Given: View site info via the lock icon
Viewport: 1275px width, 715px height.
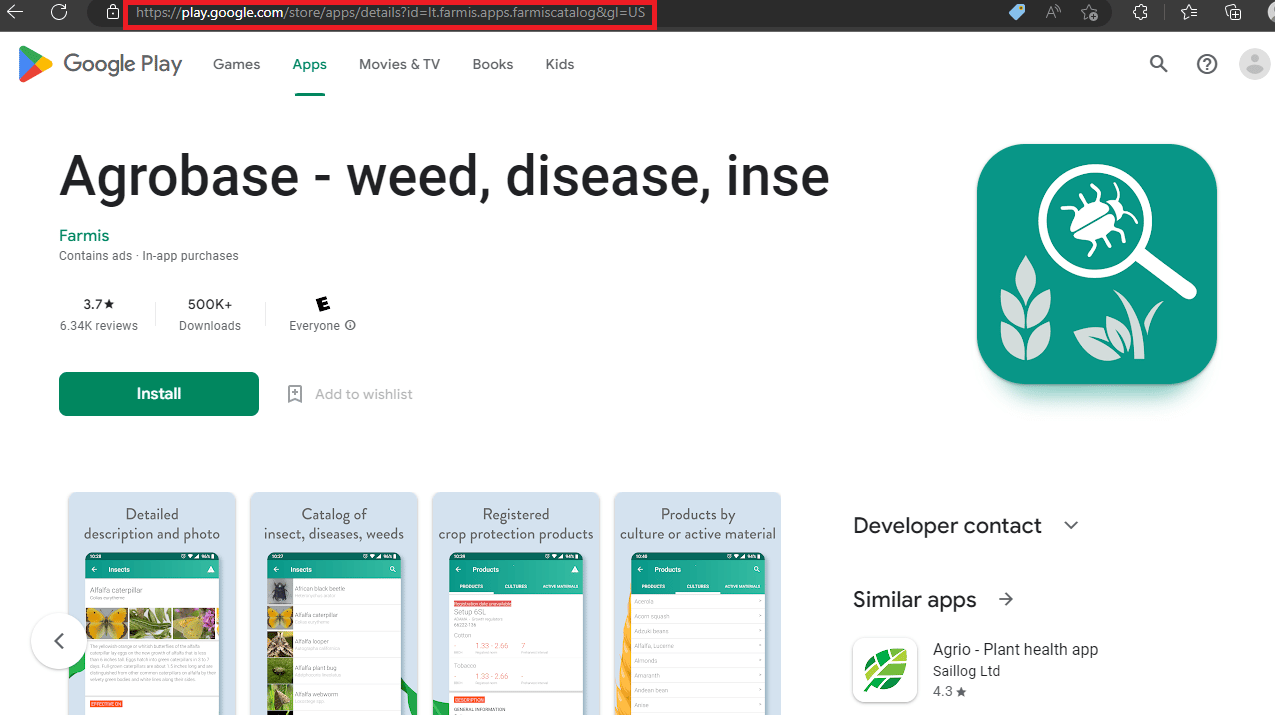Looking at the screenshot, I should coord(113,13).
